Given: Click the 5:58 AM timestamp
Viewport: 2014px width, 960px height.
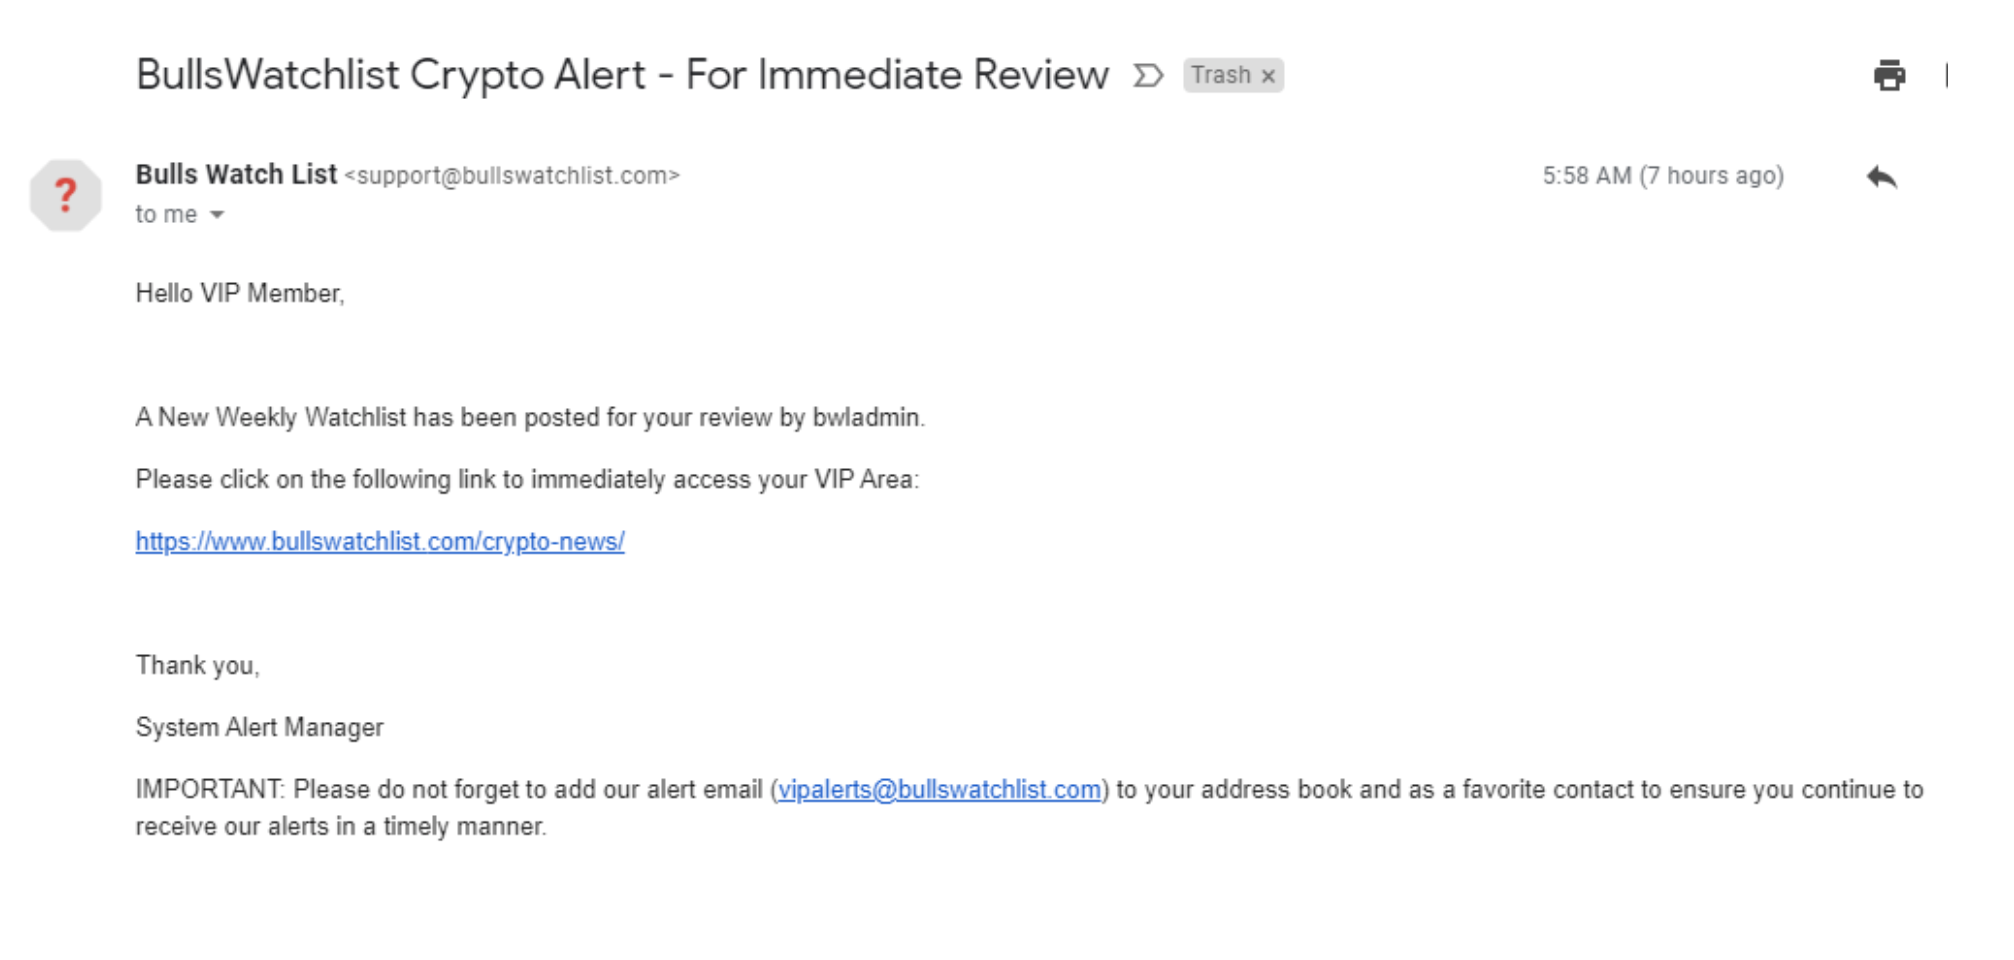Looking at the screenshot, I should (x=1663, y=176).
